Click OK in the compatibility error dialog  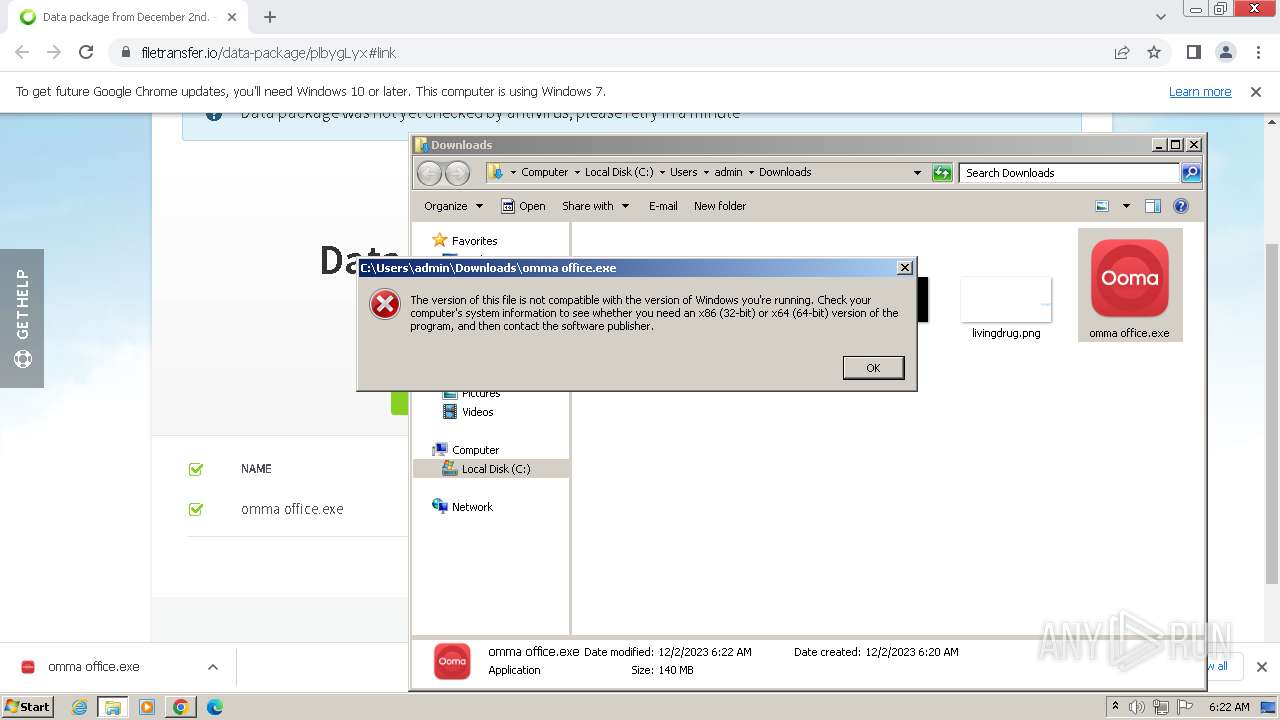click(x=873, y=368)
